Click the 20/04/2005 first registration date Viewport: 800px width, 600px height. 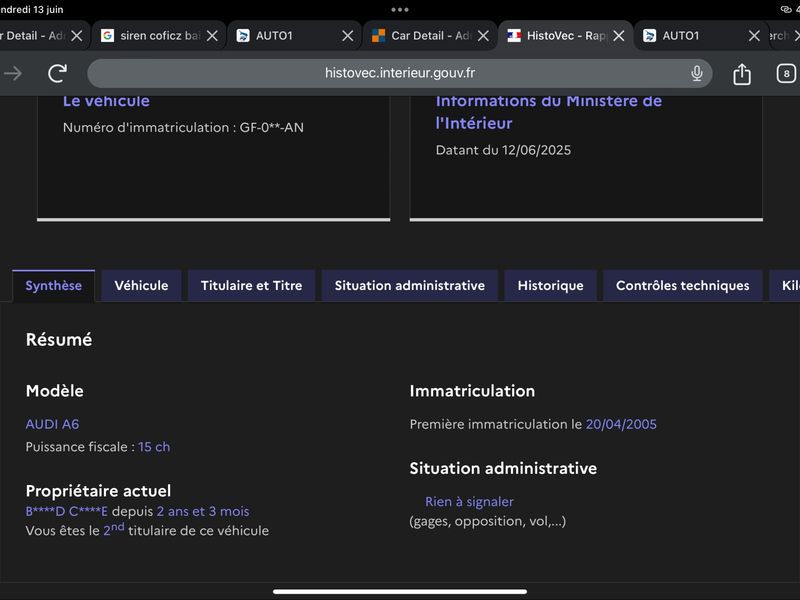tap(621, 424)
